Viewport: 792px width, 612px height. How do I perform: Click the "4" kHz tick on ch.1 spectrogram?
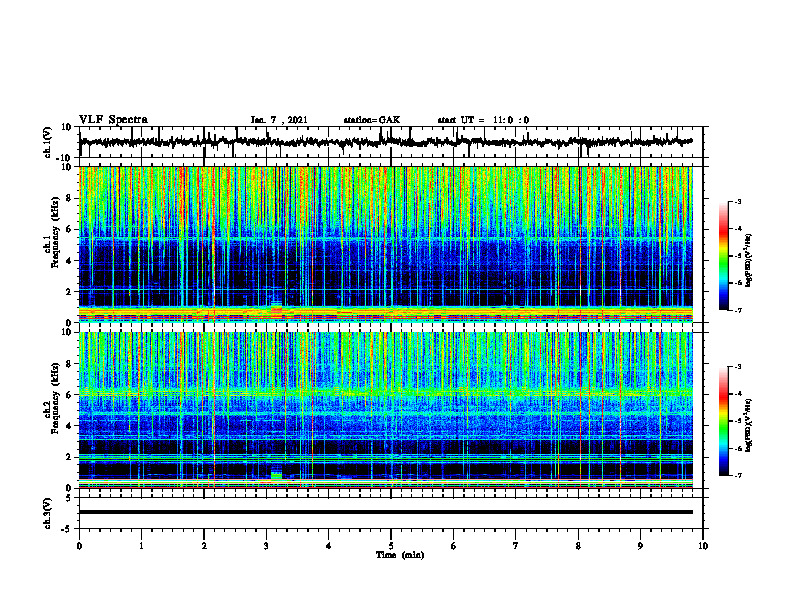pyautogui.click(x=69, y=261)
